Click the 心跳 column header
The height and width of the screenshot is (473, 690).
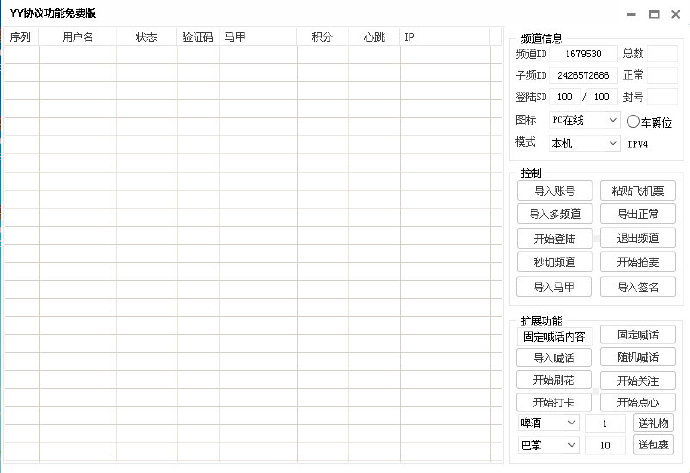pos(374,37)
